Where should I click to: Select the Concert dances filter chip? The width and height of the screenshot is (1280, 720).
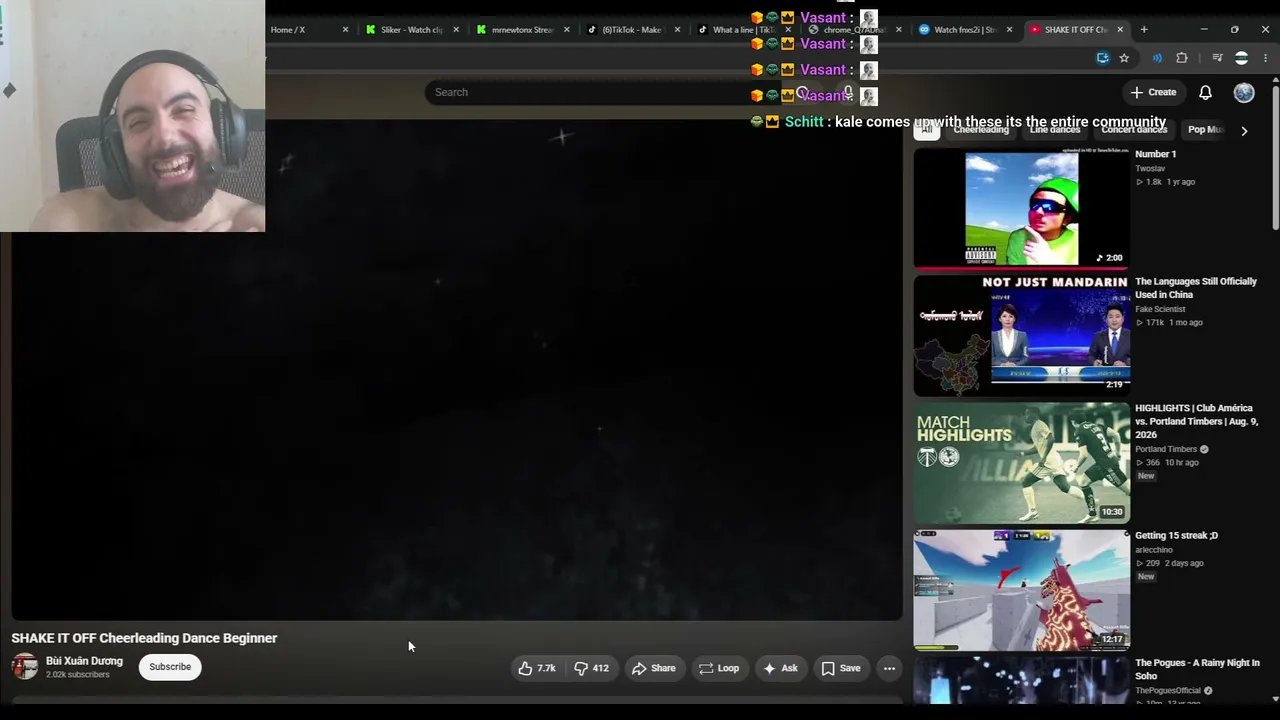click(1134, 130)
